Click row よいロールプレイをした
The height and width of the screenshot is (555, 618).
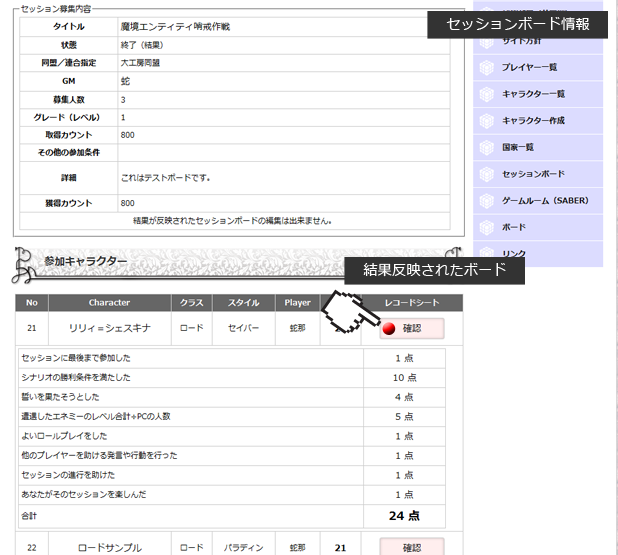tap(232, 436)
